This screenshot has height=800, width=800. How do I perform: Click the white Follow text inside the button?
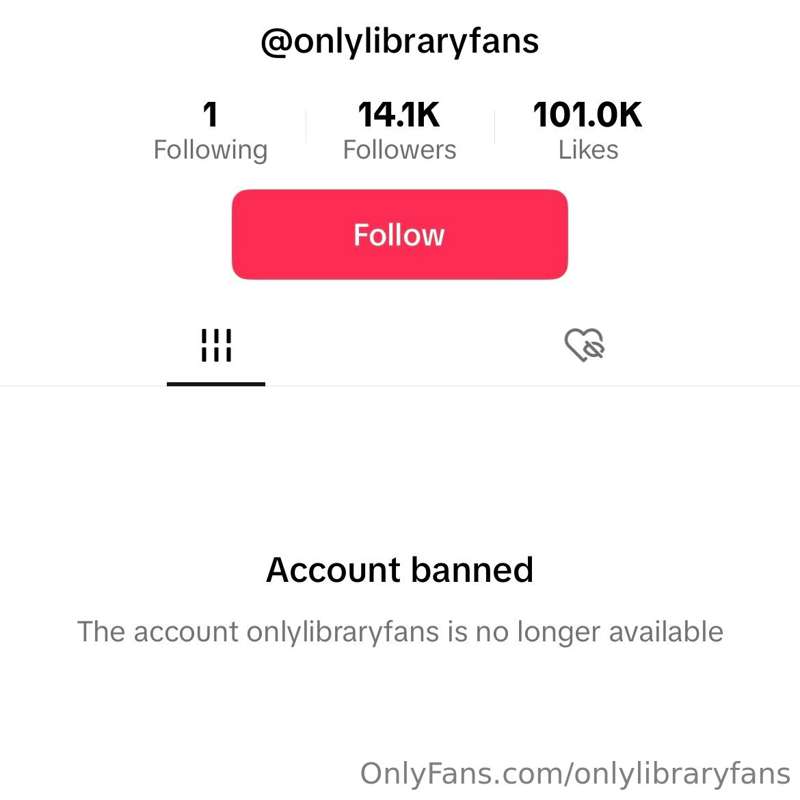399,235
